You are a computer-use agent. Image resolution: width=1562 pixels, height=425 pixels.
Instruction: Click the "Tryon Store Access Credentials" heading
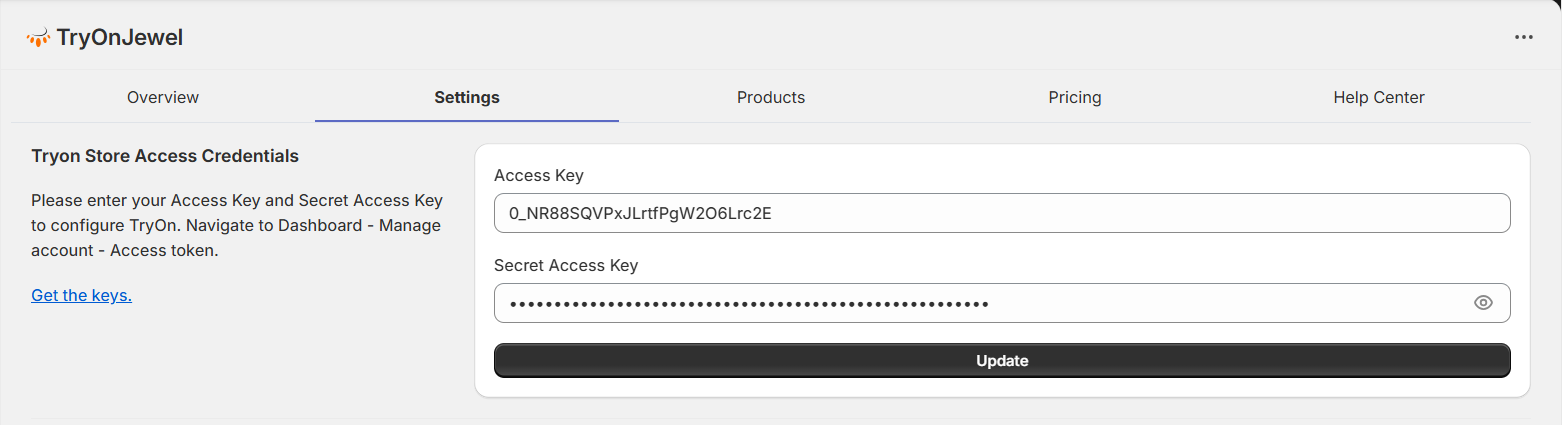pos(165,156)
